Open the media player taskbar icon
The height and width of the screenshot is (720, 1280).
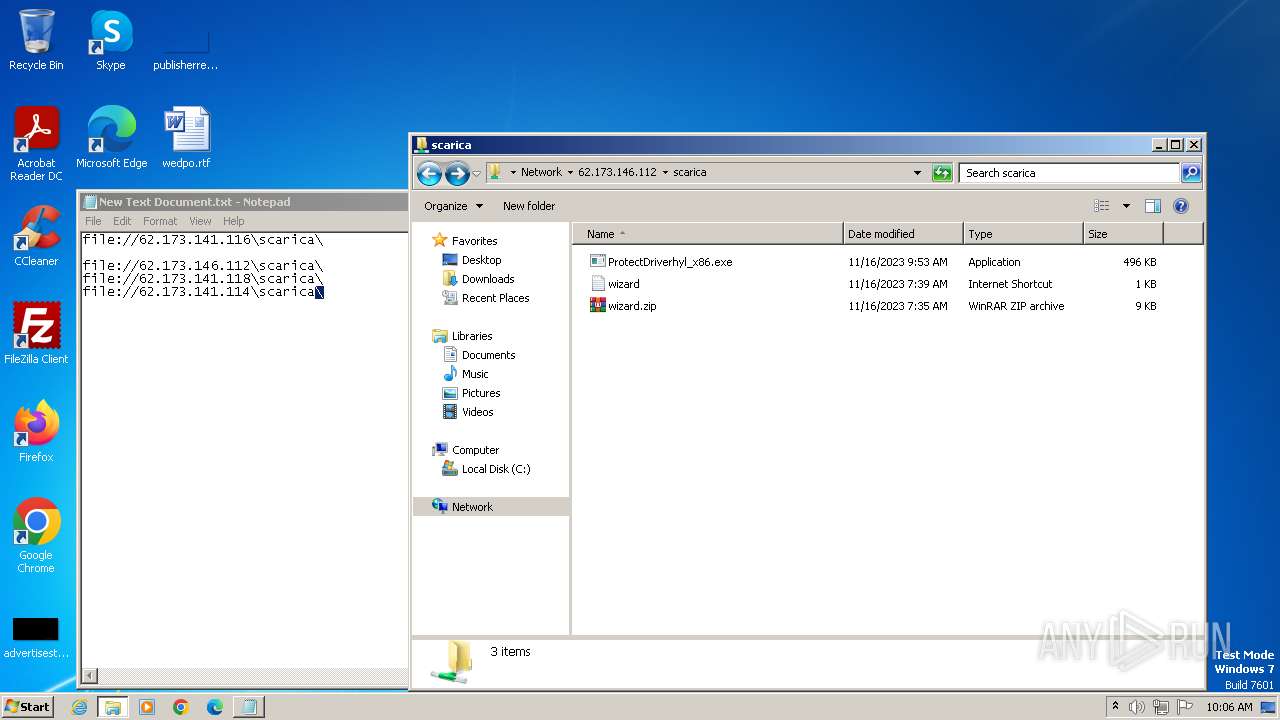click(x=147, y=707)
